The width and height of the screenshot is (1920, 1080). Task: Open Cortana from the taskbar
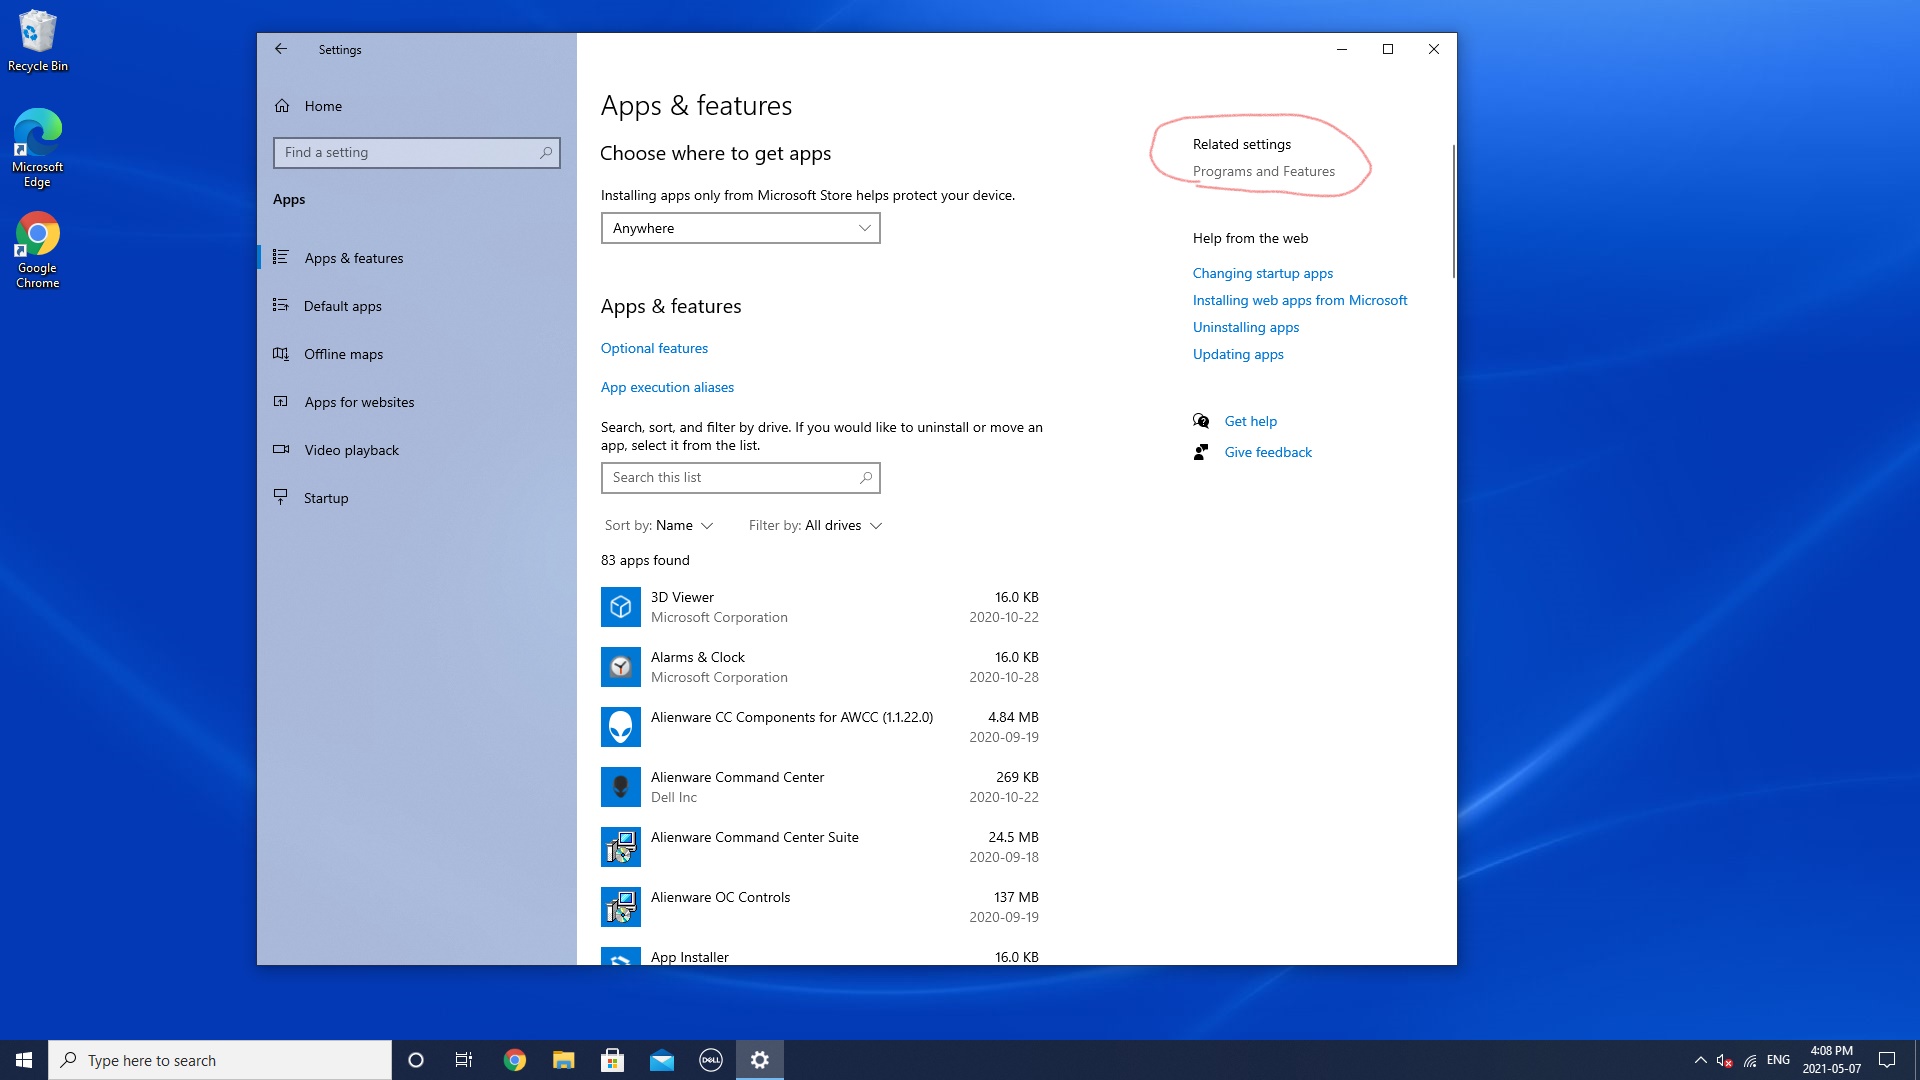click(x=416, y=1060)
